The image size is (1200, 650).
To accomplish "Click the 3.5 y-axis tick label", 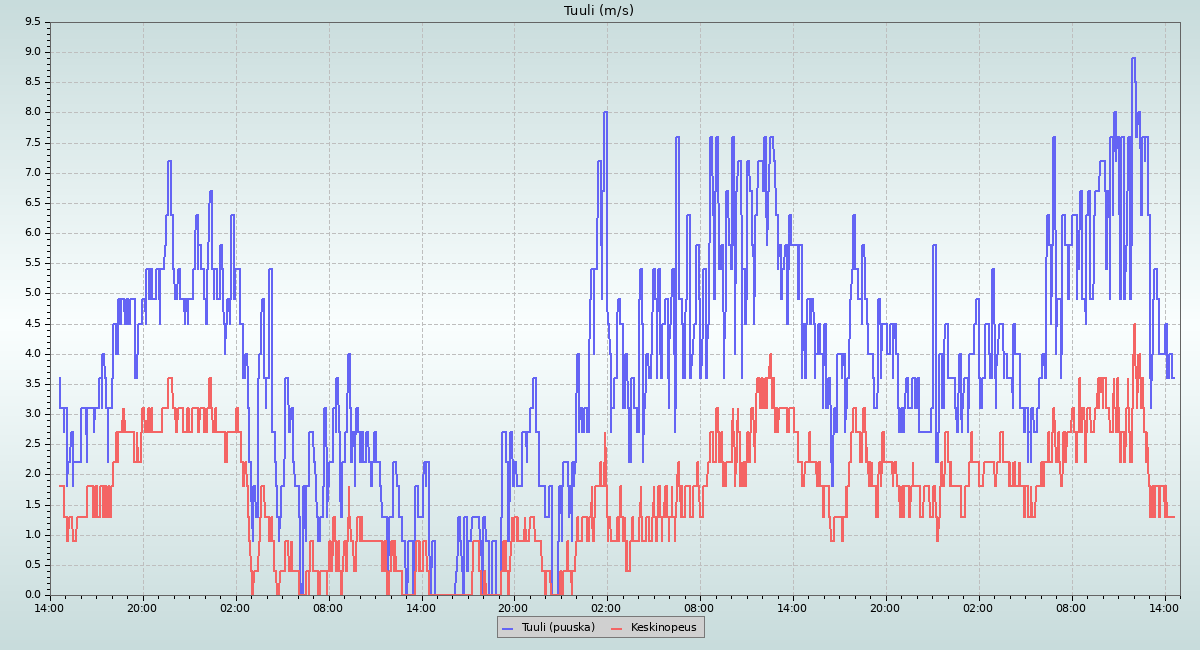I will pyautogui.click(x=33, y=383).
